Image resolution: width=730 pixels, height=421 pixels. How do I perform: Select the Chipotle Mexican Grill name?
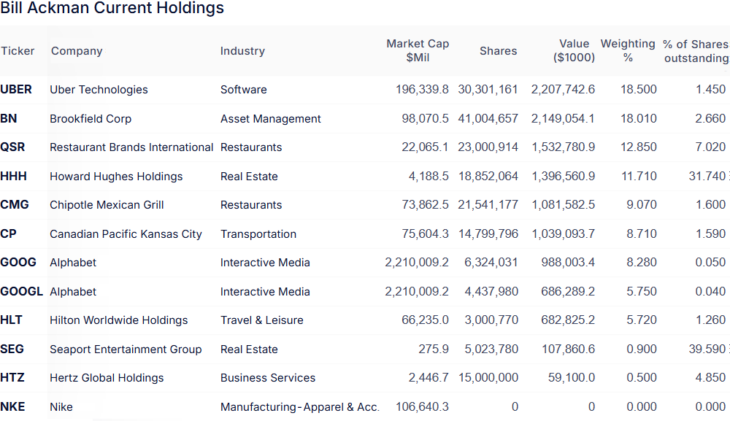(x=107, y=205)
